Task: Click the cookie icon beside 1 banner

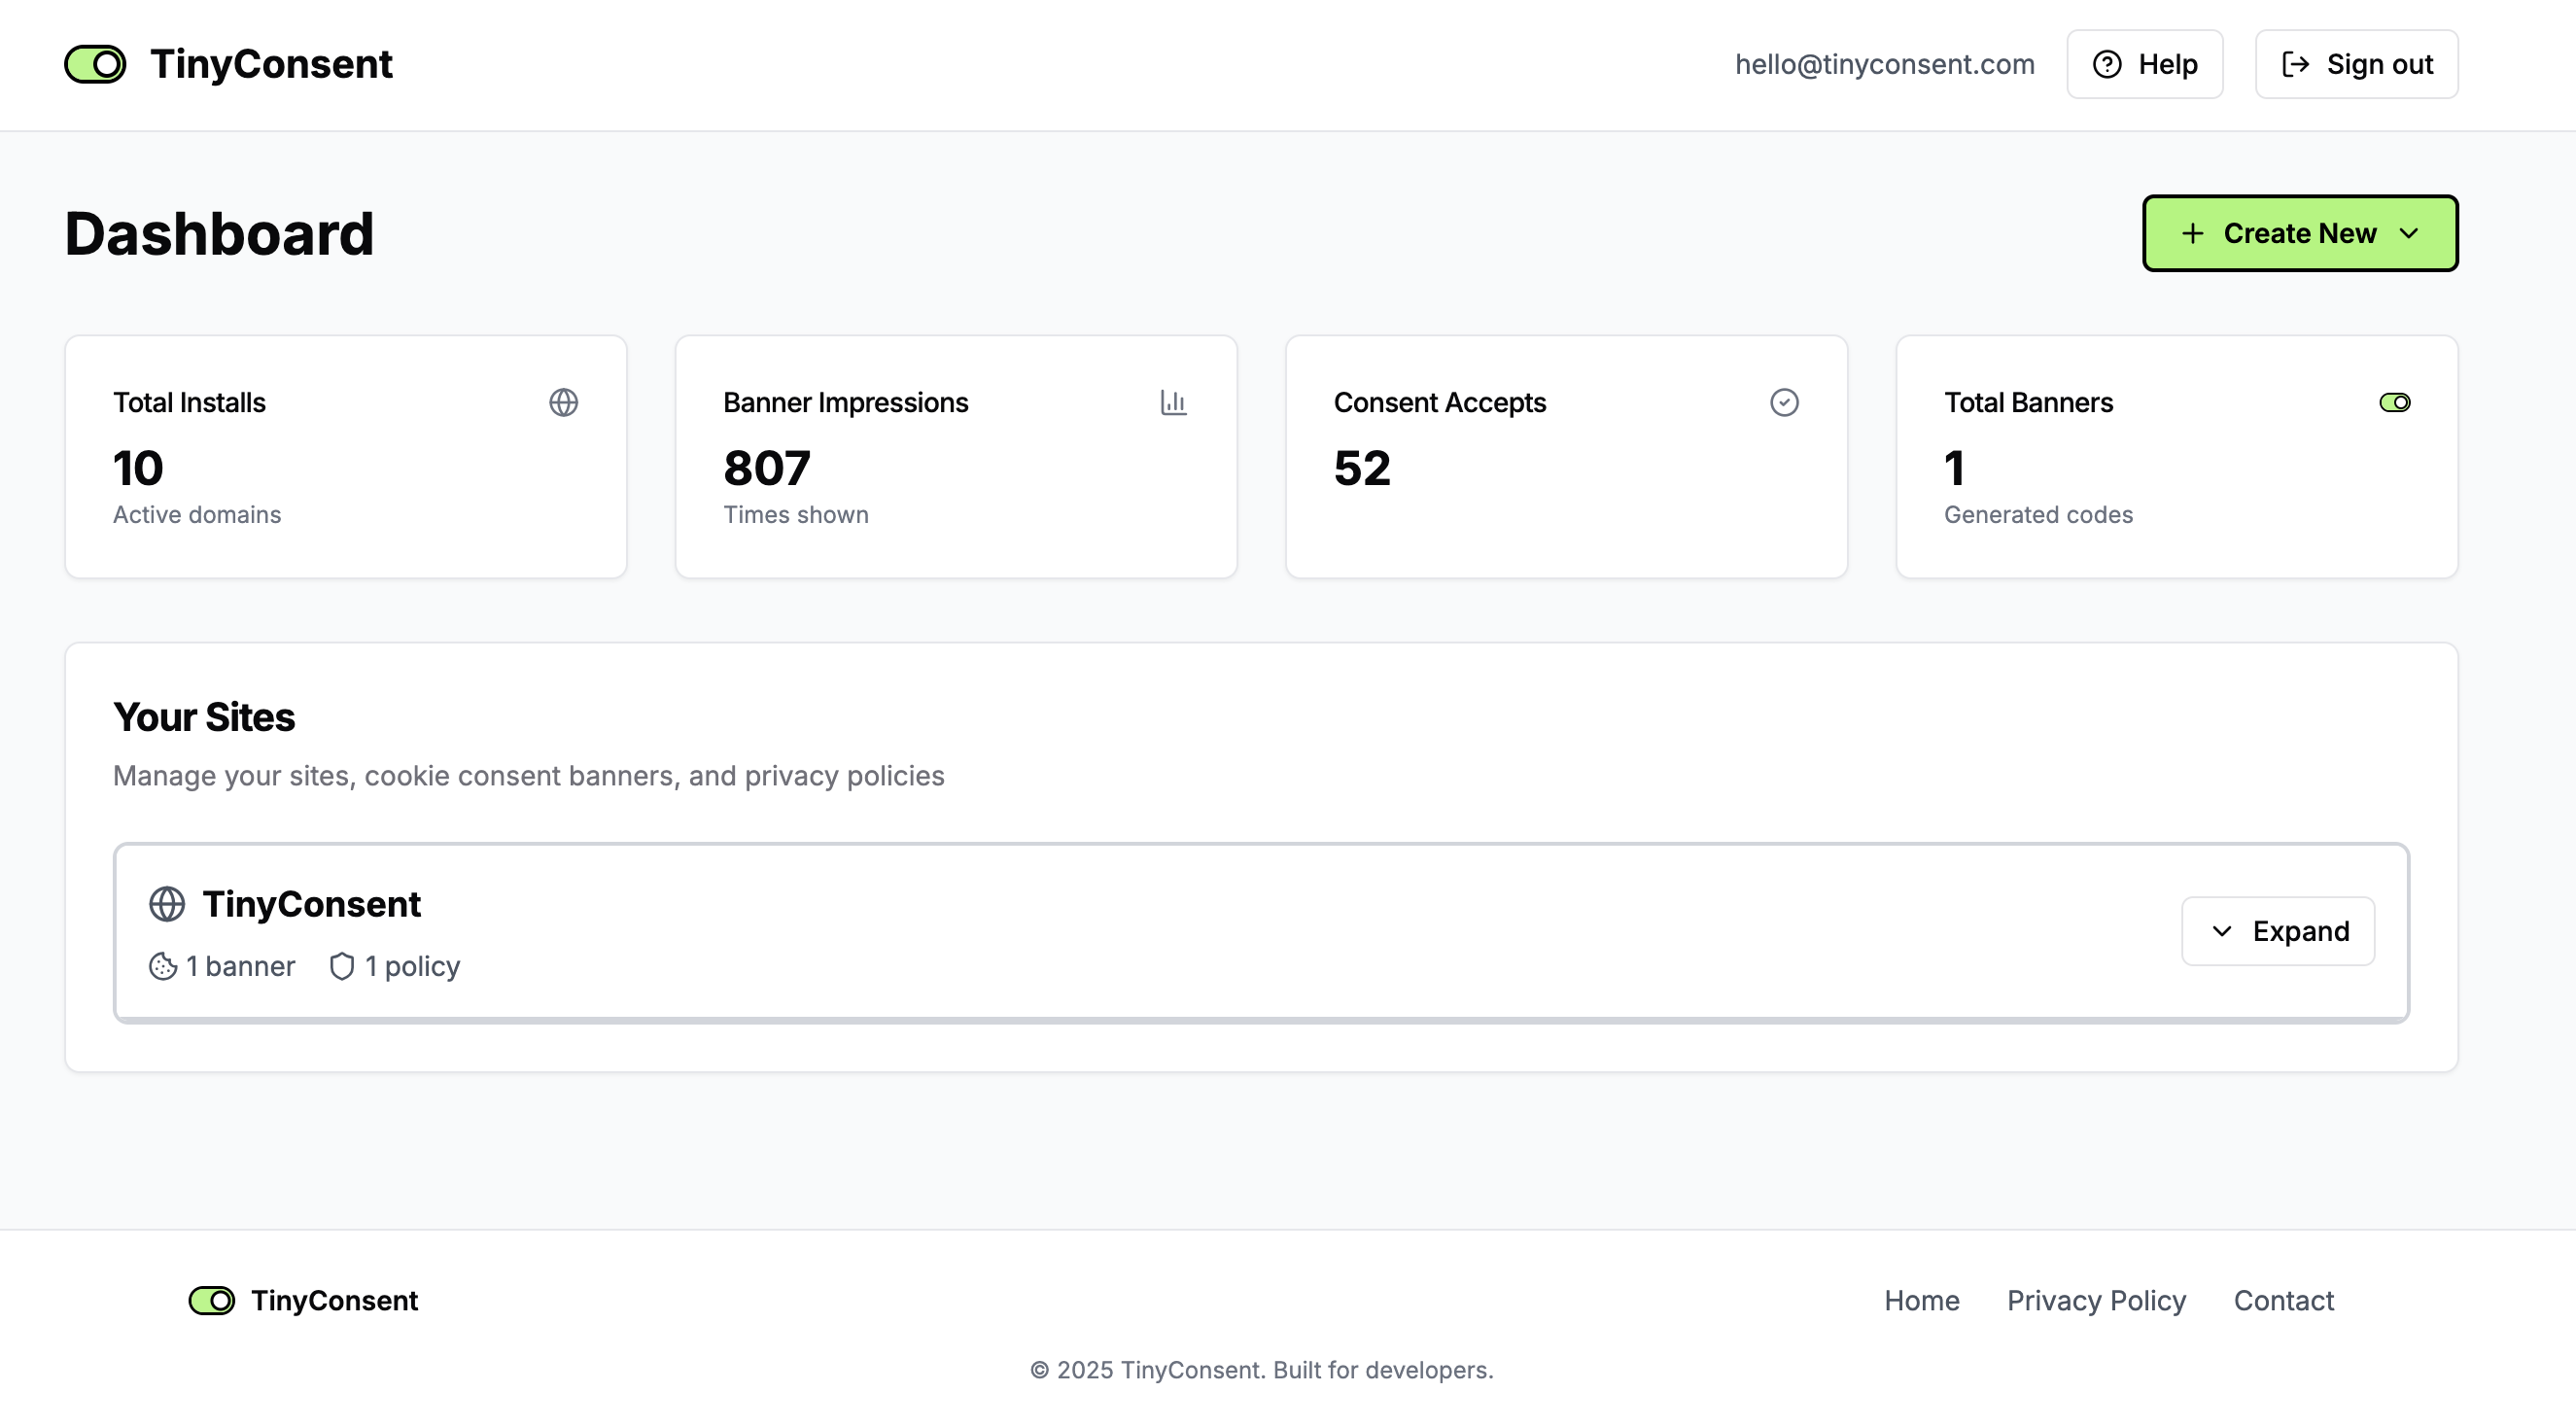Action: tap(163, 966)
